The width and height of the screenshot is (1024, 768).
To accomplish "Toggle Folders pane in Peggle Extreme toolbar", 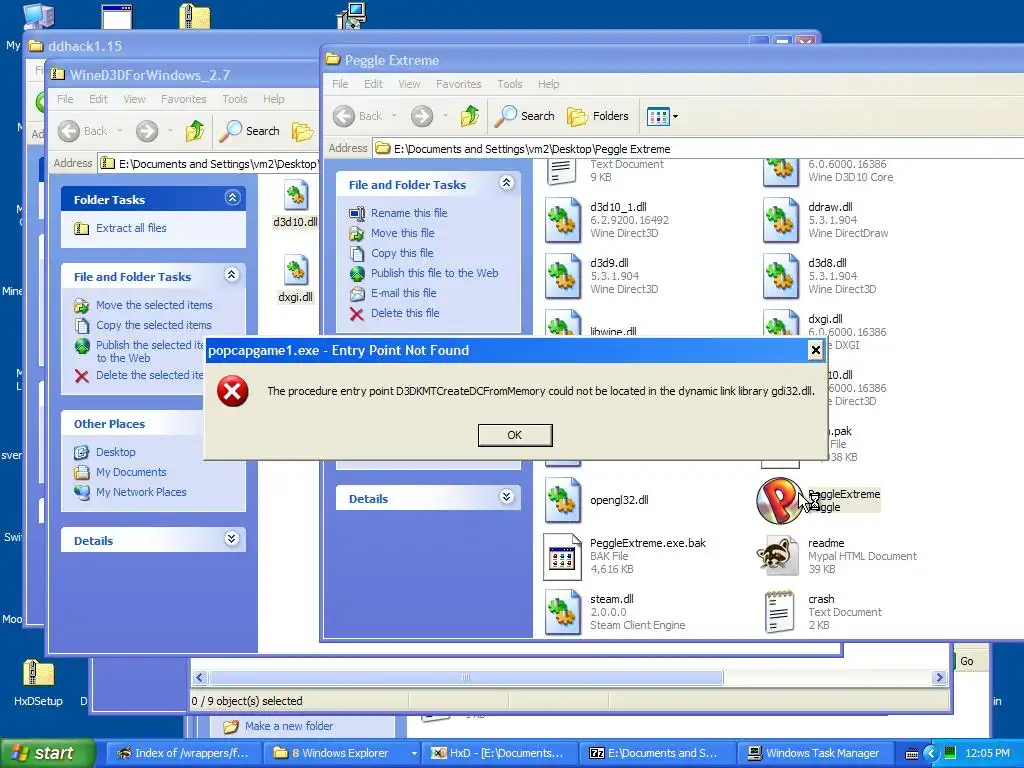I will pos(598,116).
